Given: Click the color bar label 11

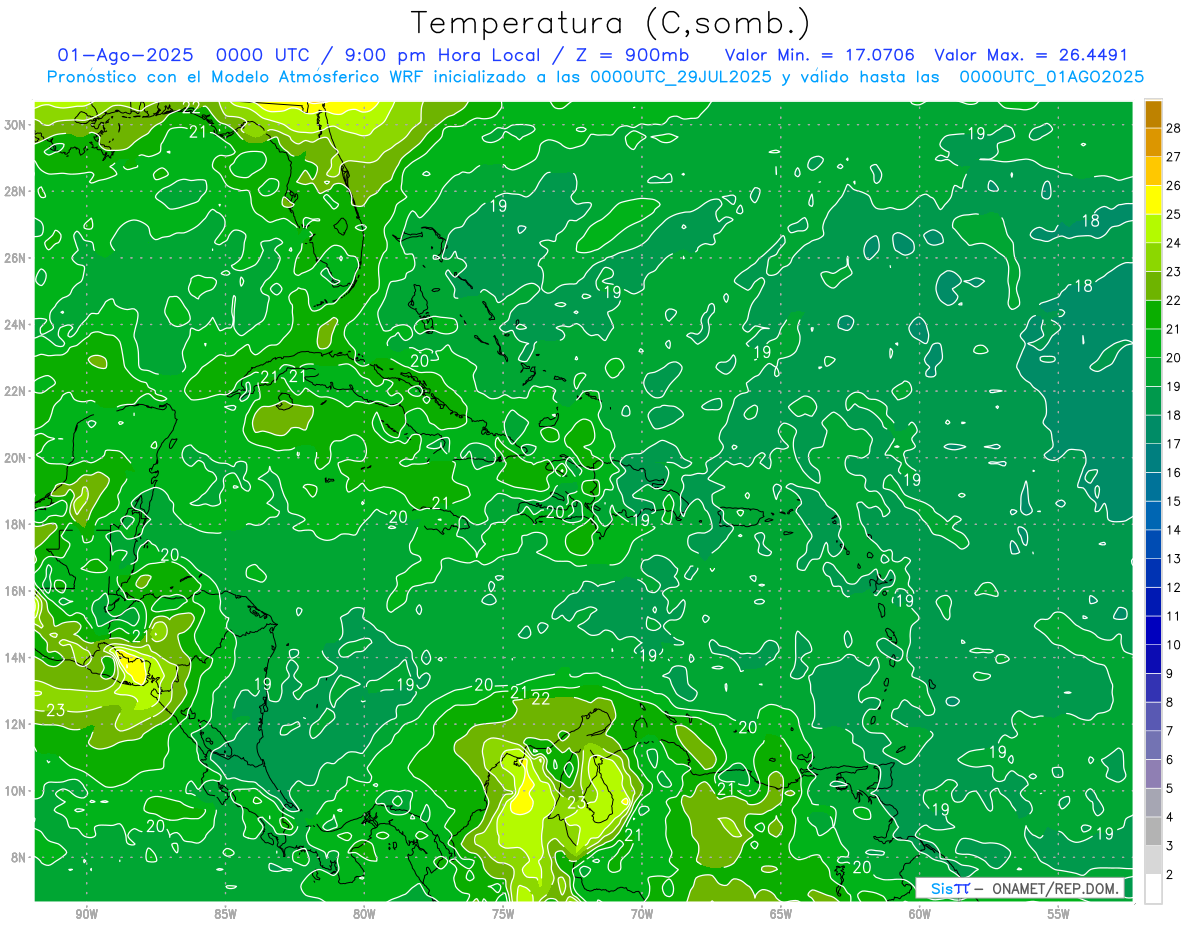Looking at the screenshot, I should pyautogui.click(x=1174, y=616).
